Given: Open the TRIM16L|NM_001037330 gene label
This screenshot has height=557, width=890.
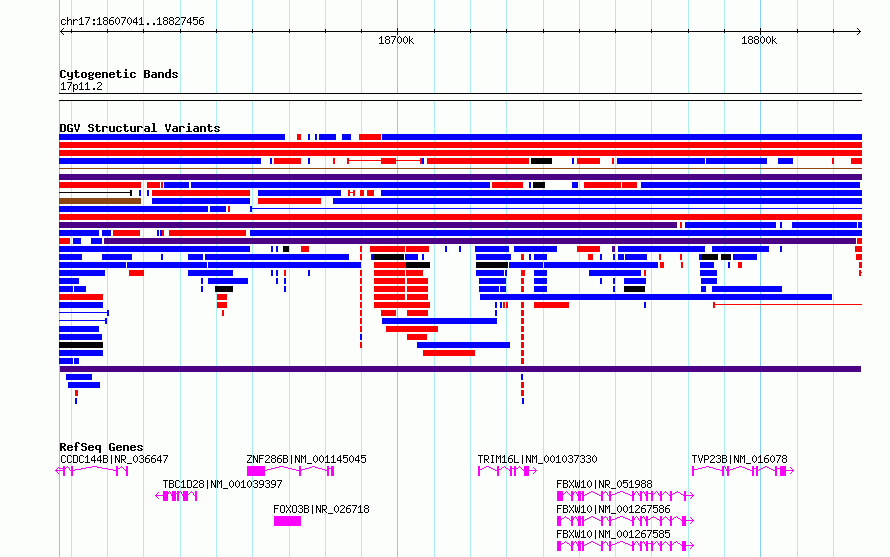Looking at the screenshot, I should click(537, 459).
